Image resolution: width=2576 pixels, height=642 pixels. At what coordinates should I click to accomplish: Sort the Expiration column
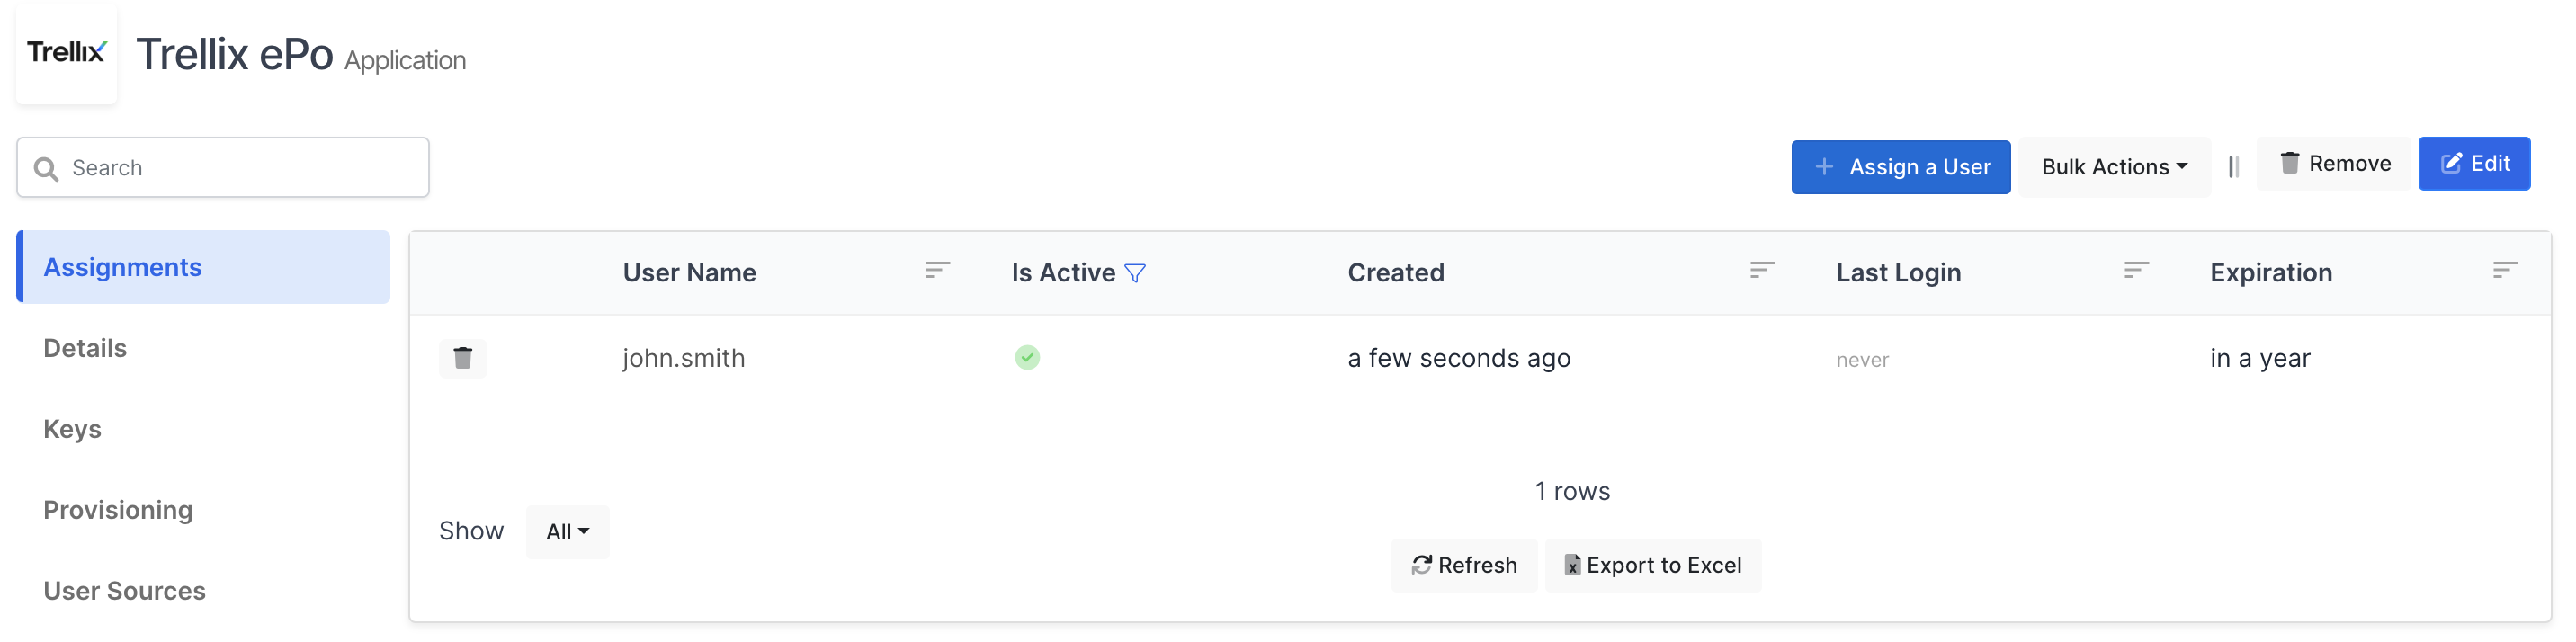(2506, 271)
